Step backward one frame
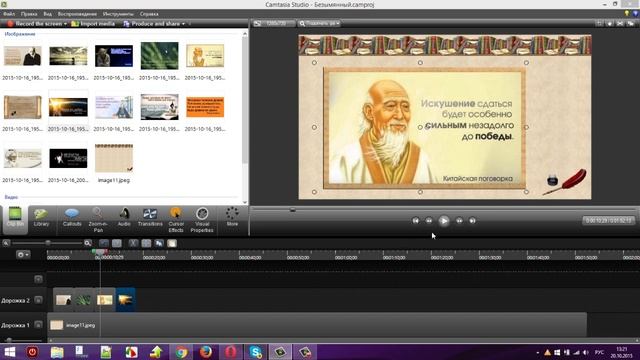The height and width of the screenshot is (360, 640). (429, 221)
